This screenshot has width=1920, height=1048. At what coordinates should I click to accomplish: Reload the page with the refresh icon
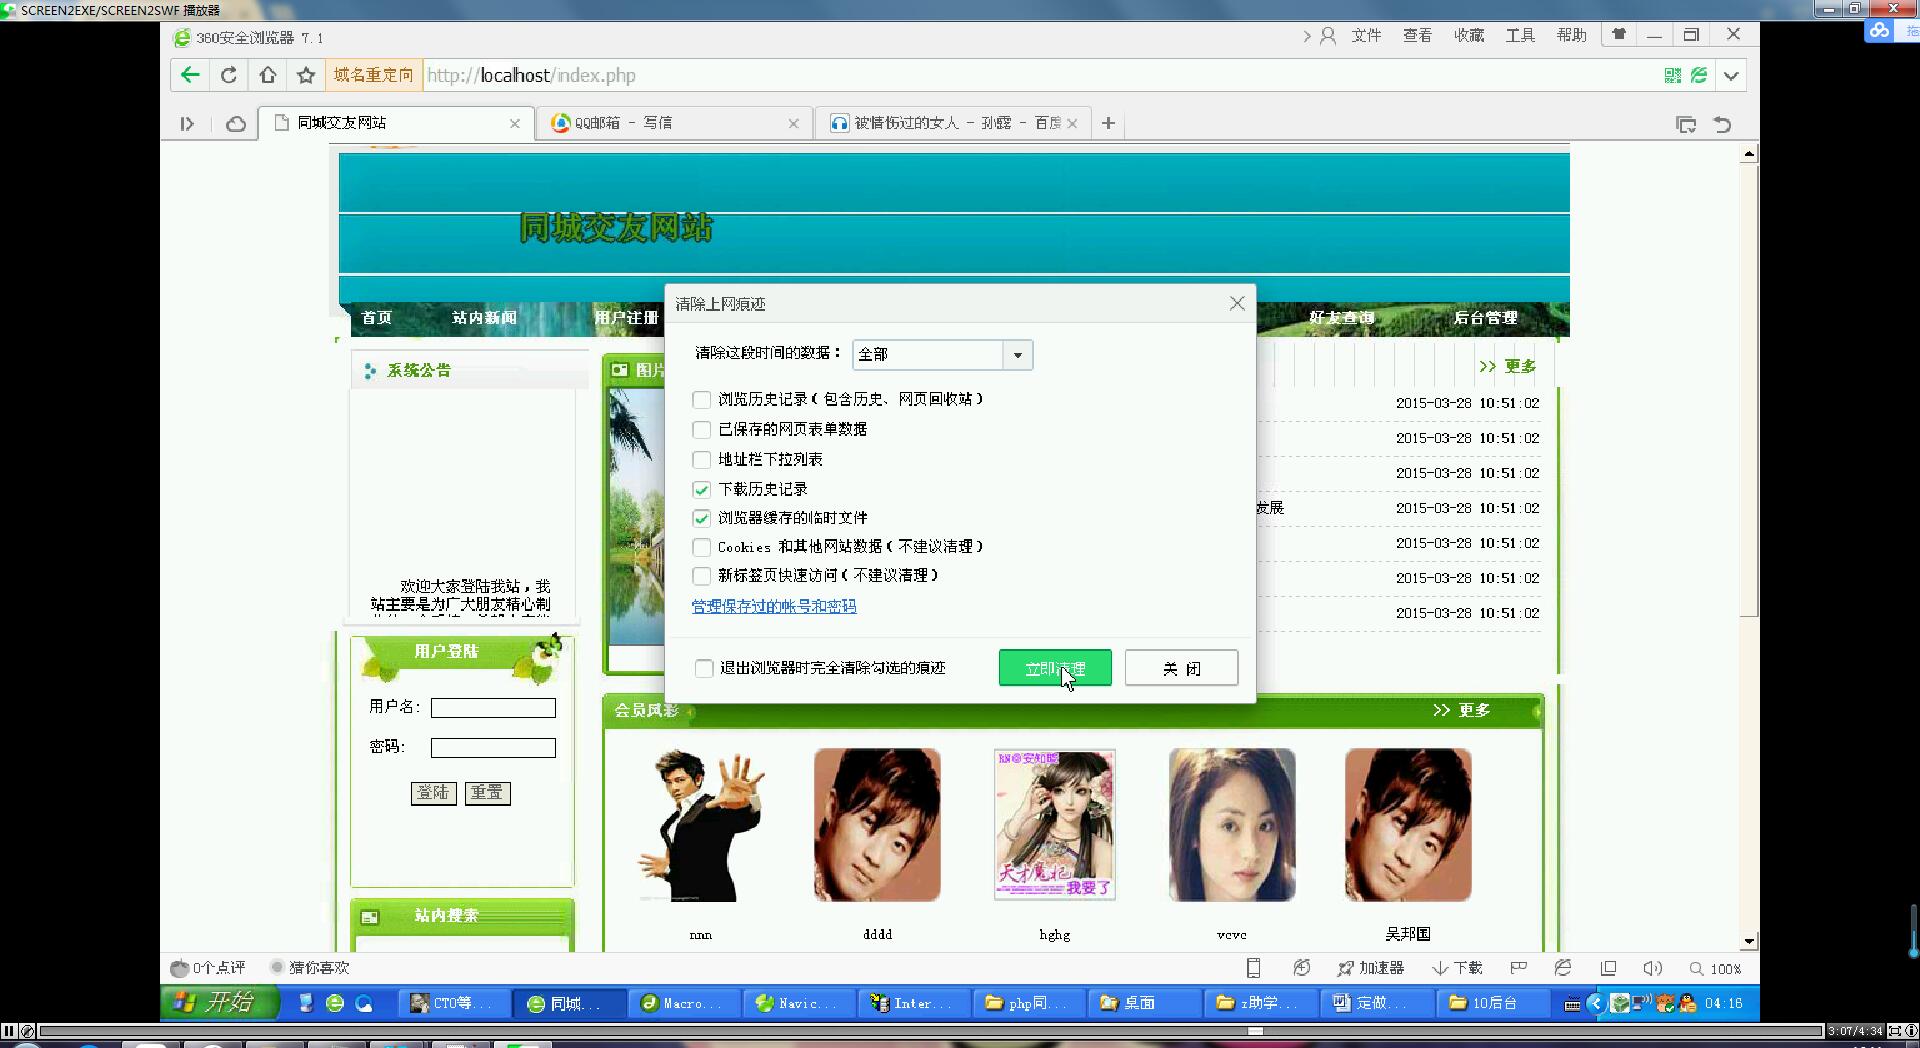(229, 75)
